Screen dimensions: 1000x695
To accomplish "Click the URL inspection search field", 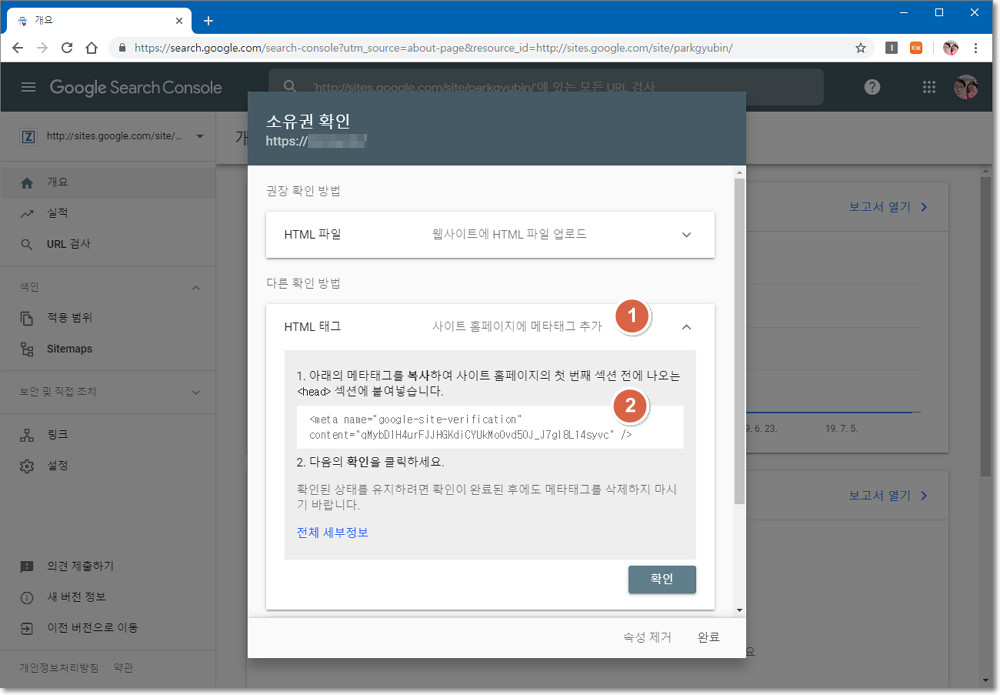I will coord(546,87).
